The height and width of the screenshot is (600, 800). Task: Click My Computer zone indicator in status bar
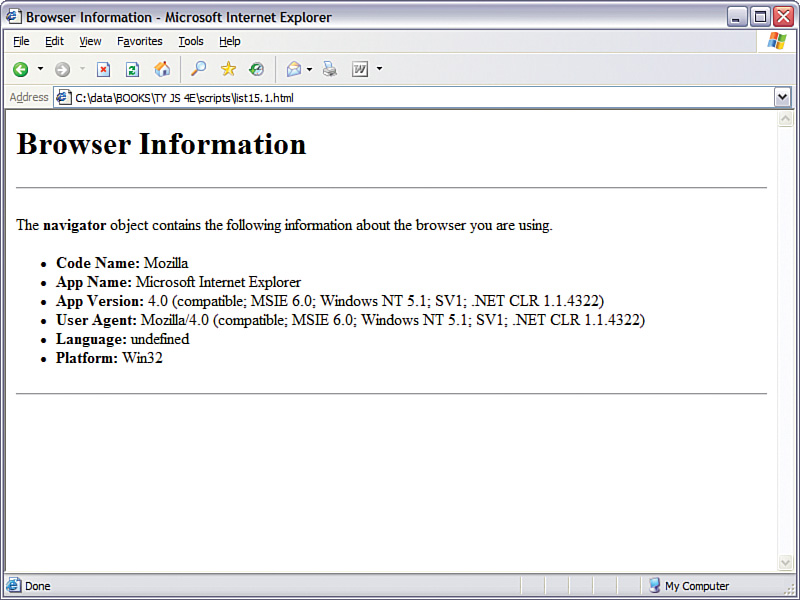click(687, 585)
